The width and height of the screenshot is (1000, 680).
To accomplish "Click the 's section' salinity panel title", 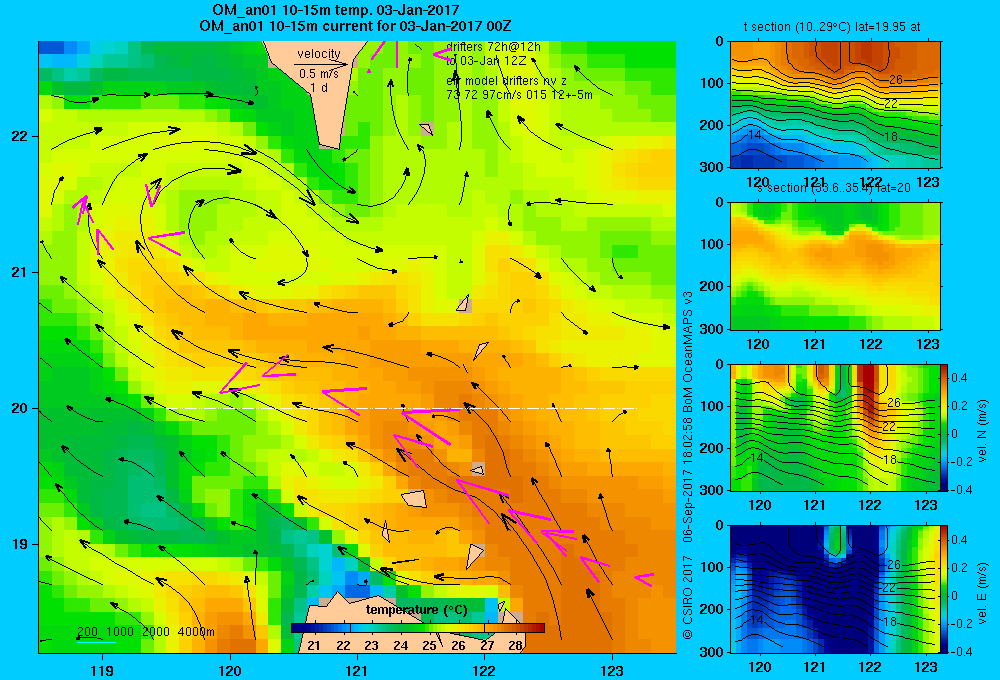I will pyautogui.click(x=834, y=188).
